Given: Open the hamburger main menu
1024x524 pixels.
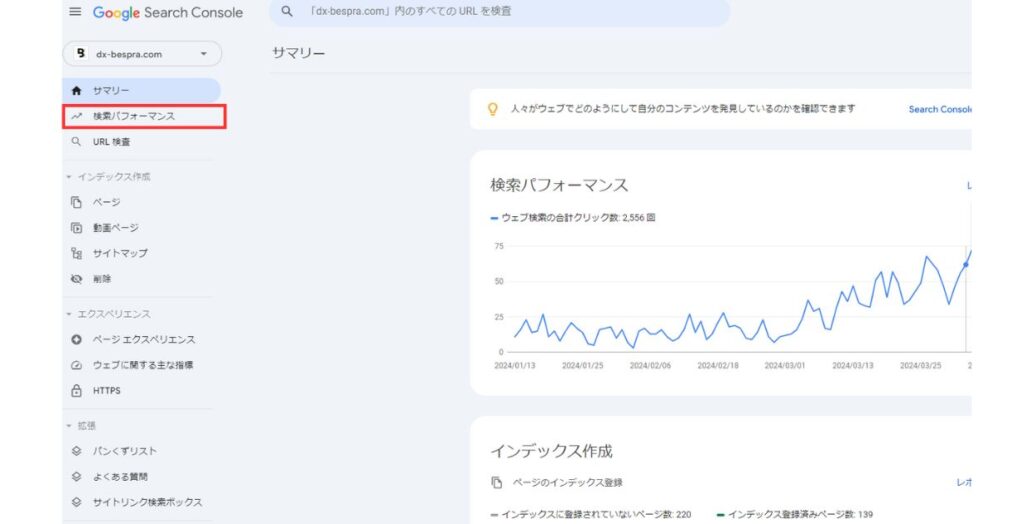Looking at the screenshot, I should coord(75,12).
